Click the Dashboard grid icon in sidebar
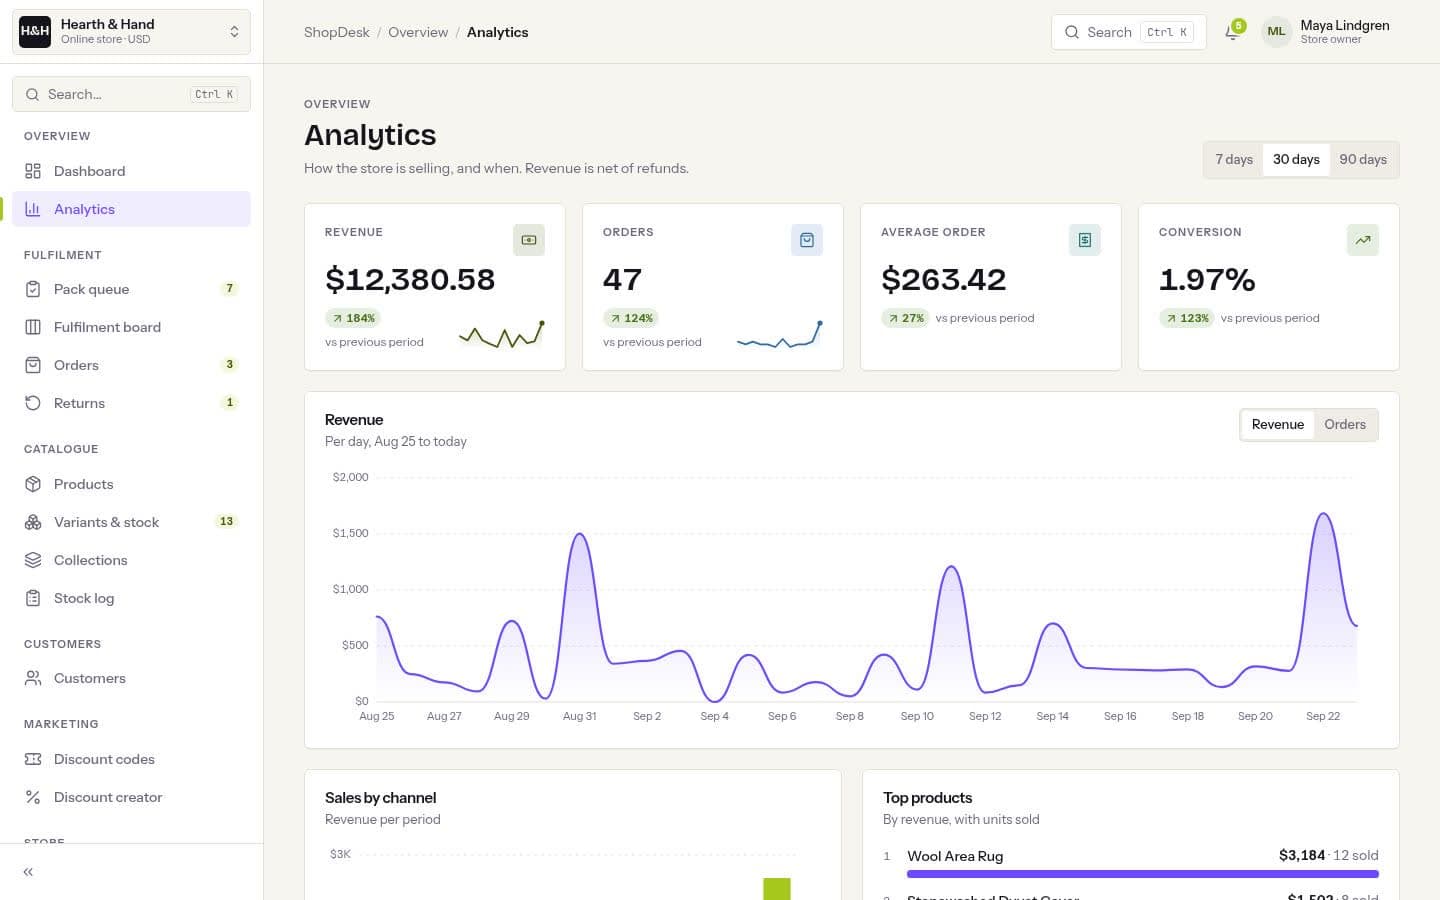The height and width of the screenshot is (900, 1440). 33,171
